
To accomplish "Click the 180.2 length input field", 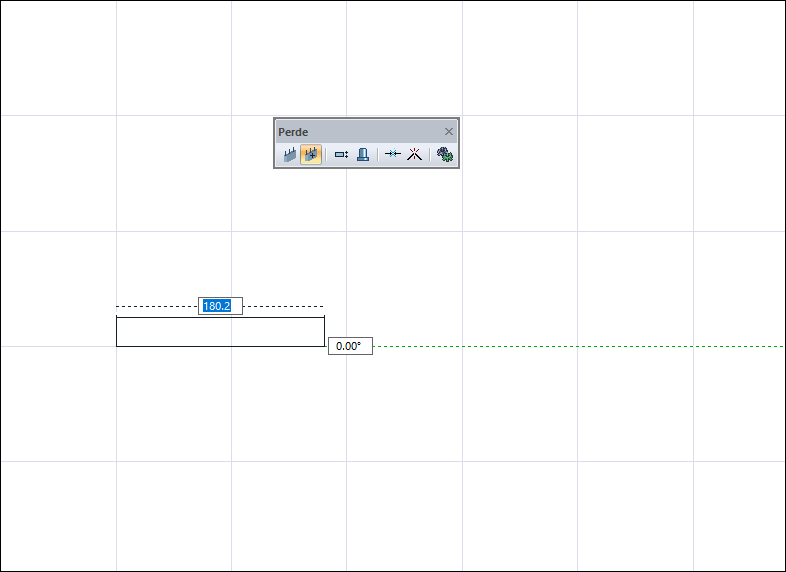I will tap(221, 306).
